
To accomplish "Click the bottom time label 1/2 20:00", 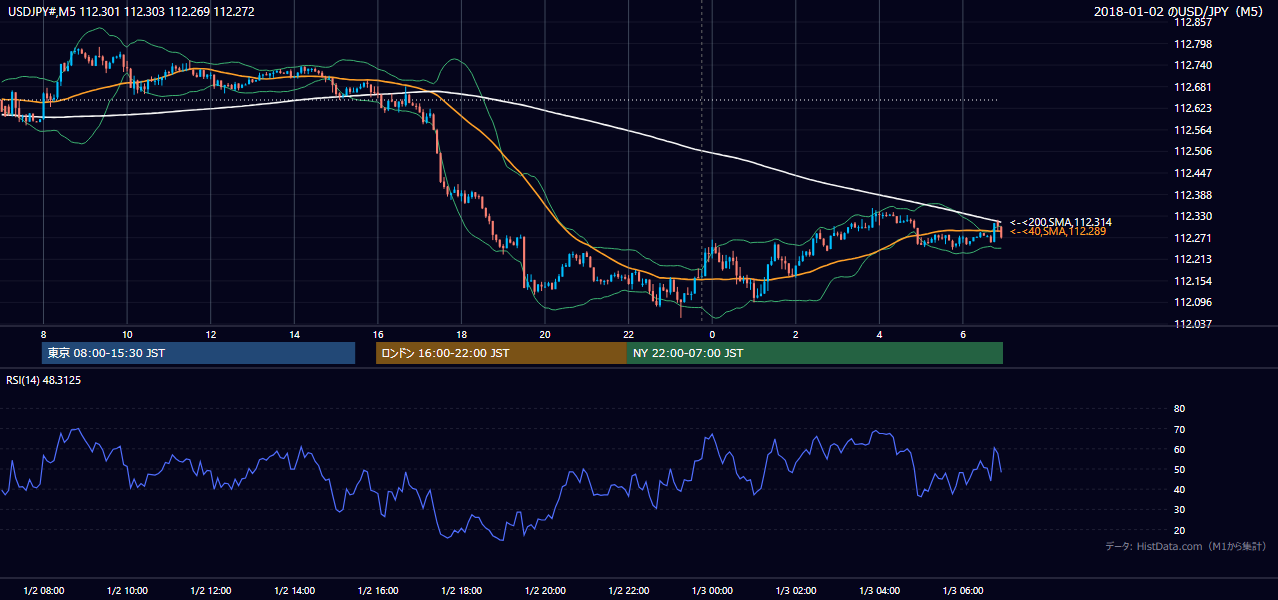I will coord(545,590).
